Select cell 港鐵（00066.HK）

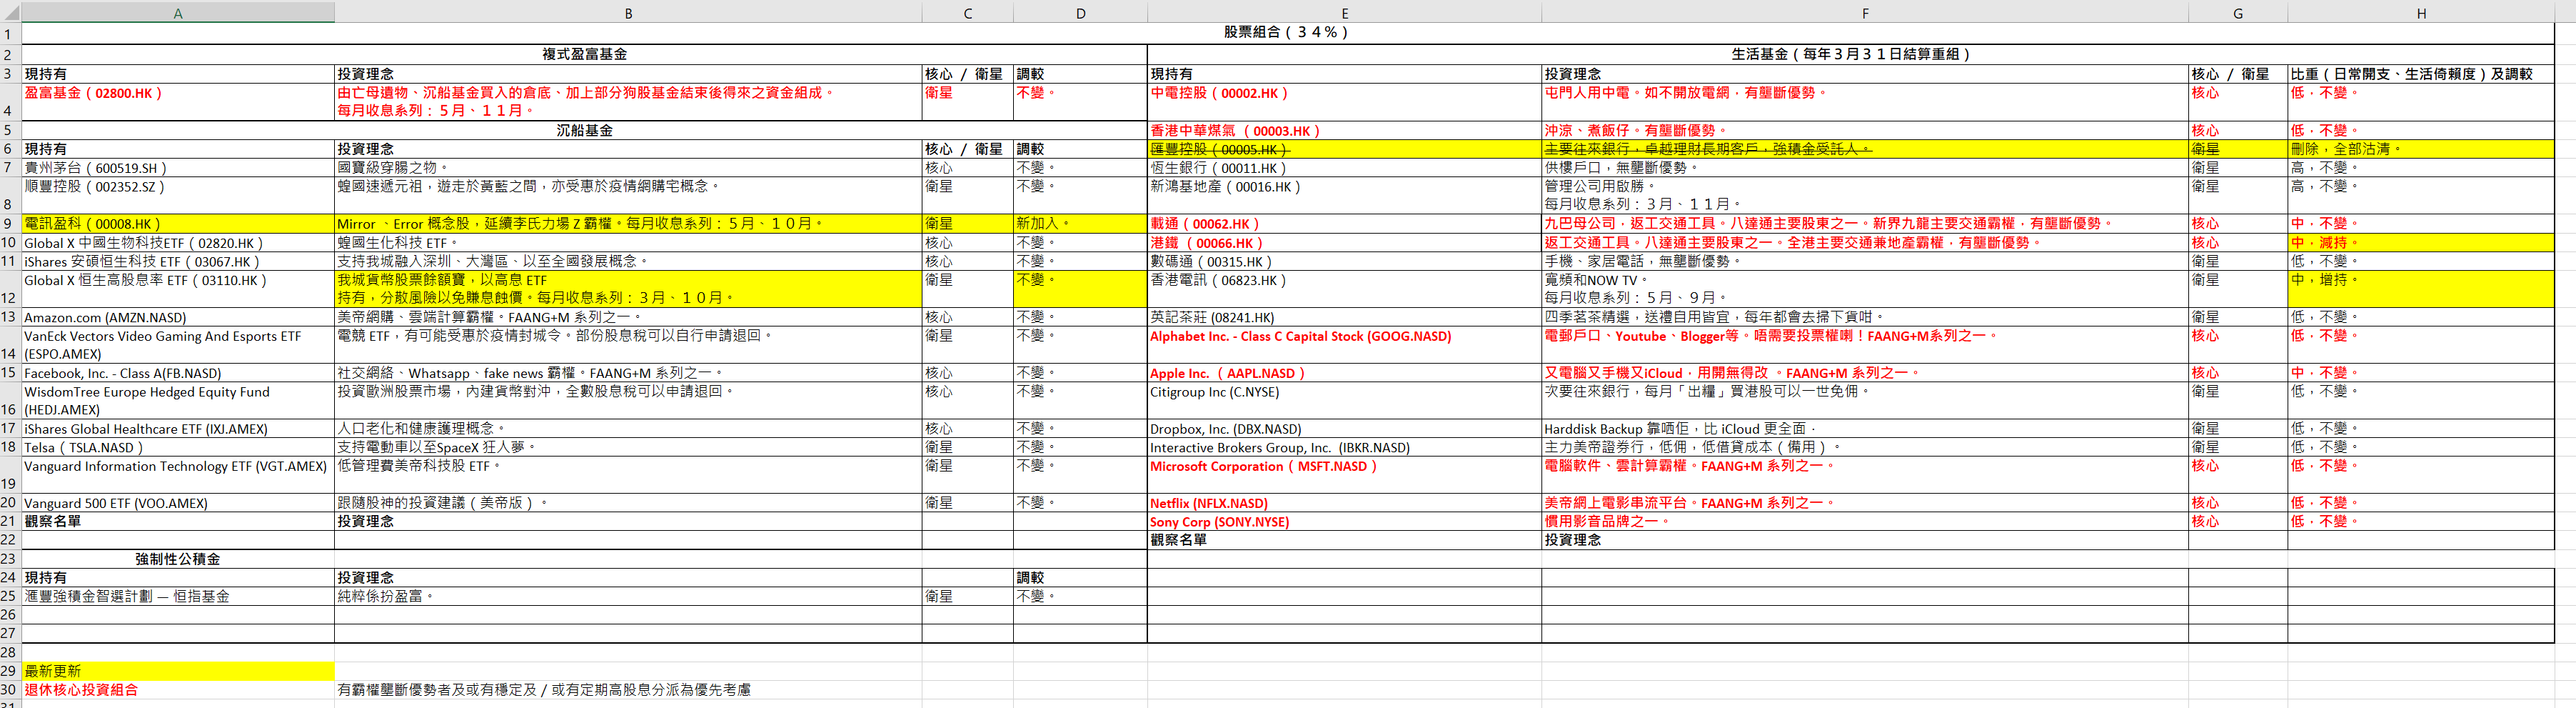[1344, 243]
